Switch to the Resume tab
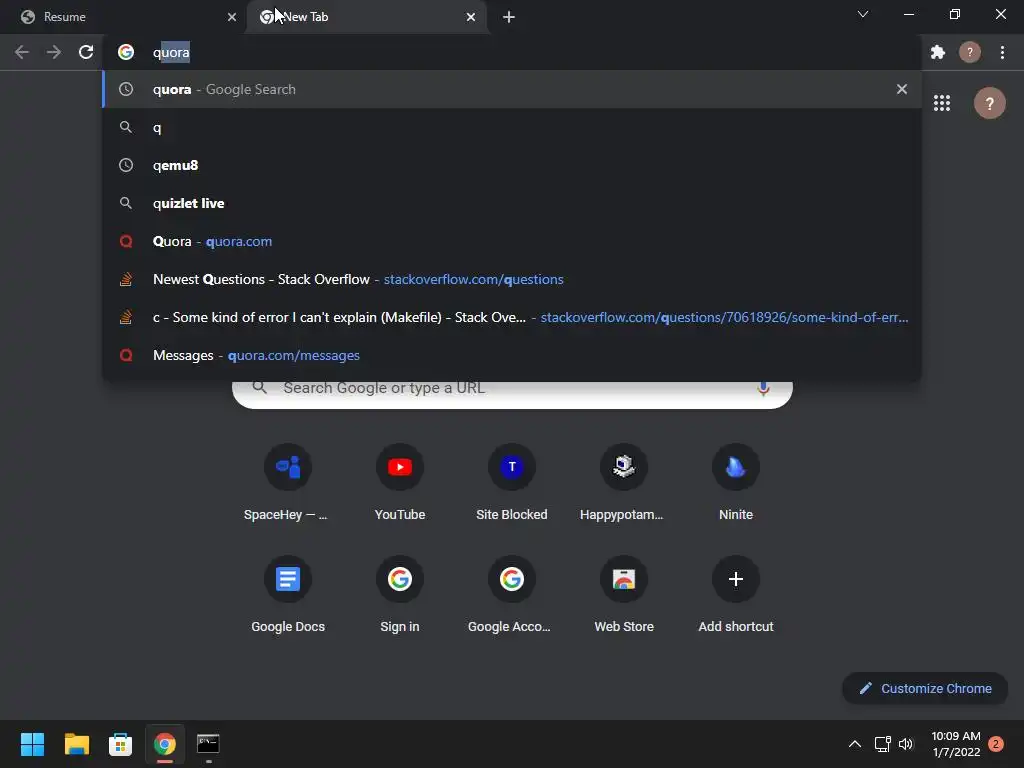Image resolution: width=1024 pixels, height=768 pixels. [123, 17]
